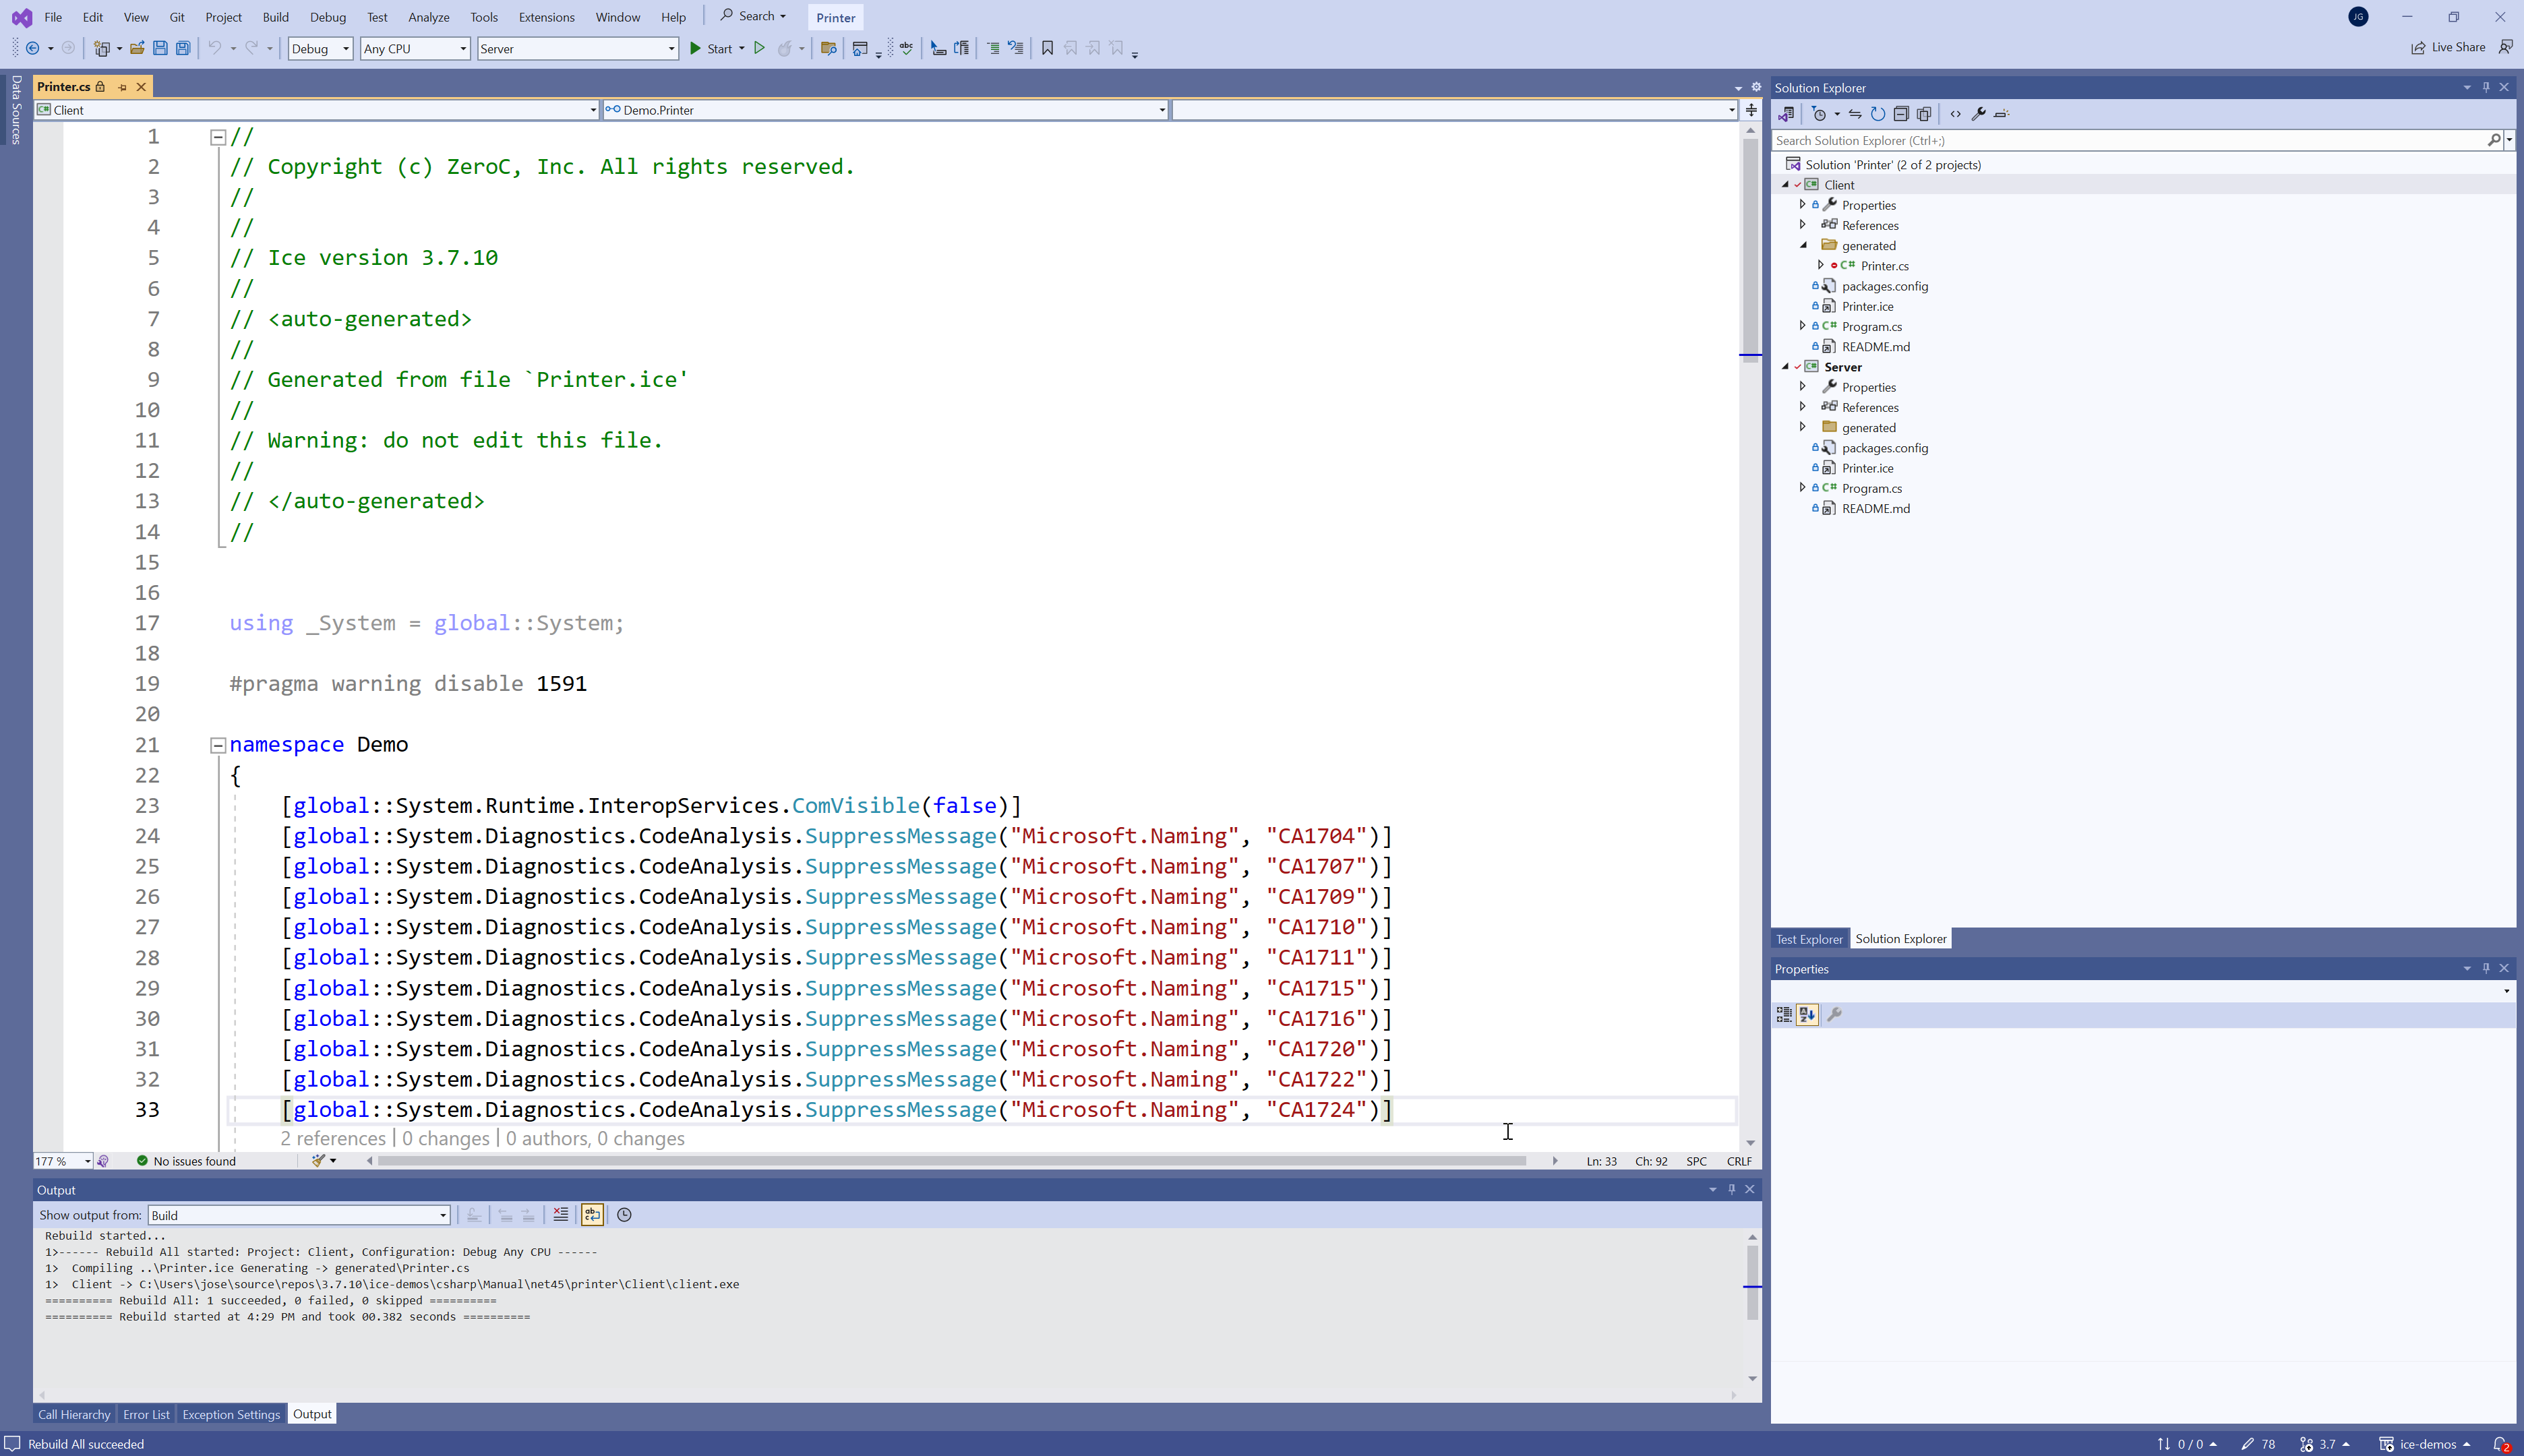Open Solution Explorer's wrench Properties icon

[x=1978, y=114]
